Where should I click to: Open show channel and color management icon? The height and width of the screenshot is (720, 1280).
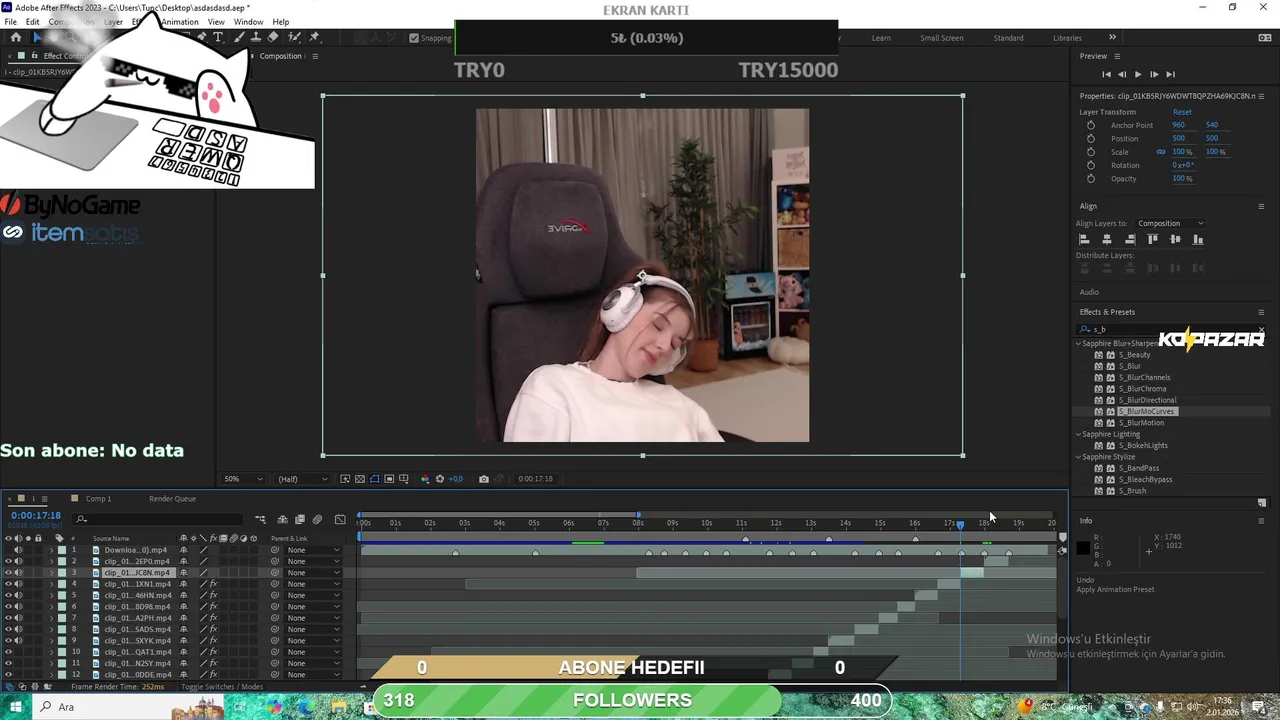(x=425, y=479)
